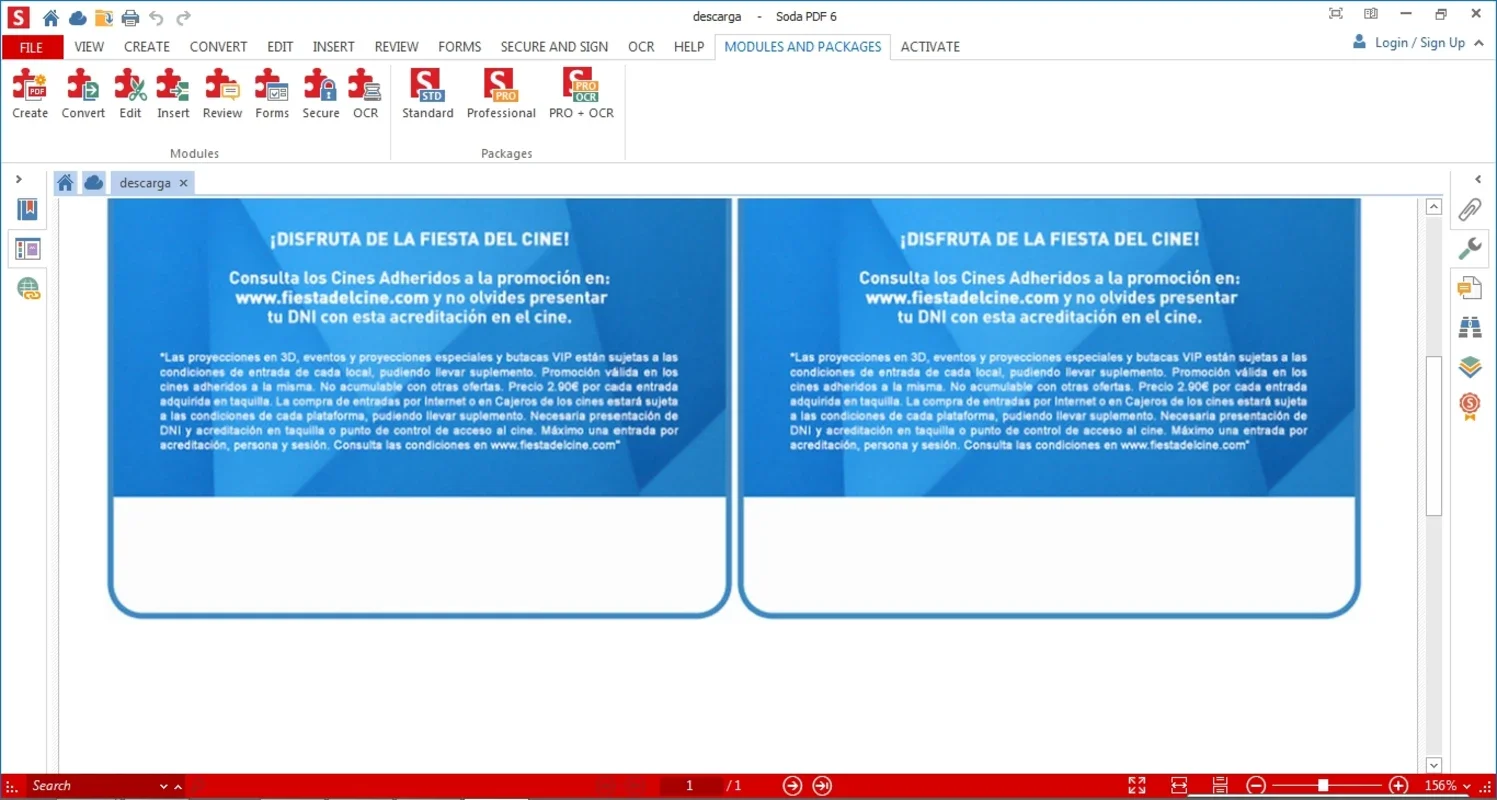Click the Print icon in title bar
Image resolution: width=1497 pixels, height=800 pixels.
coord(130,17)
